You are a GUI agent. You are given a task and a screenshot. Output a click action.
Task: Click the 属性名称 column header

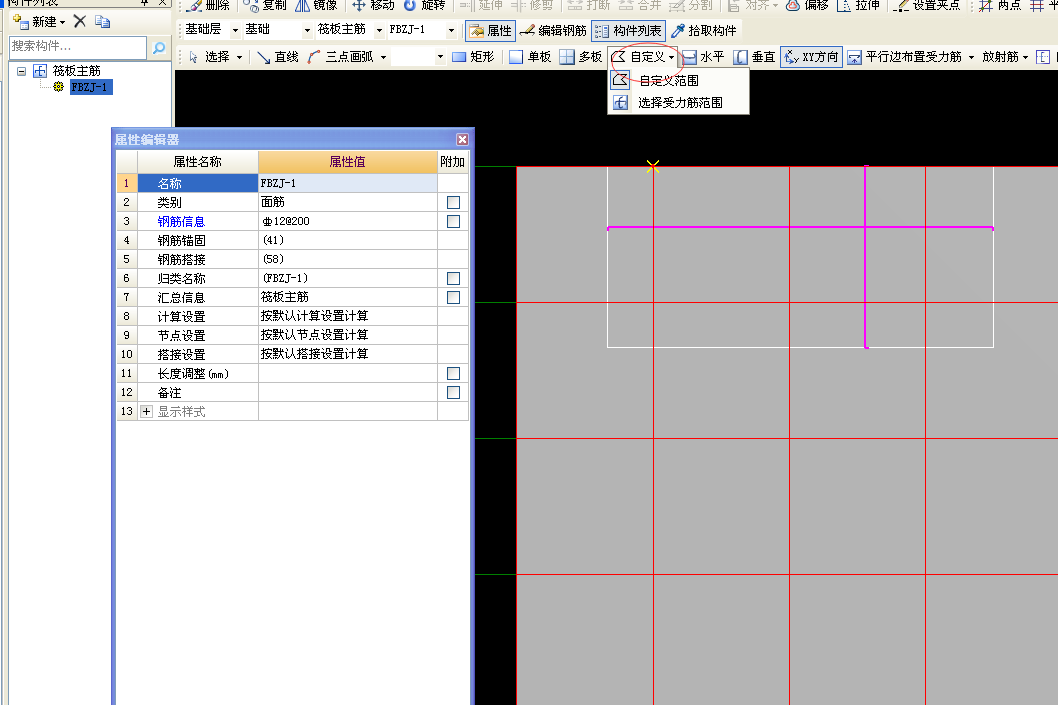[198, 162]
